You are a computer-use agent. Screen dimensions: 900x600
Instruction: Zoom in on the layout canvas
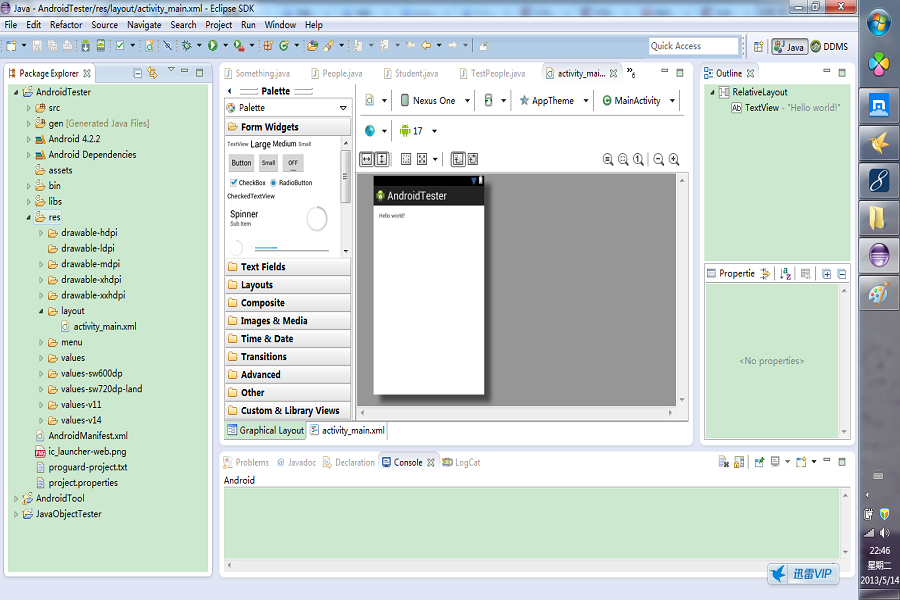click(674, 159)
